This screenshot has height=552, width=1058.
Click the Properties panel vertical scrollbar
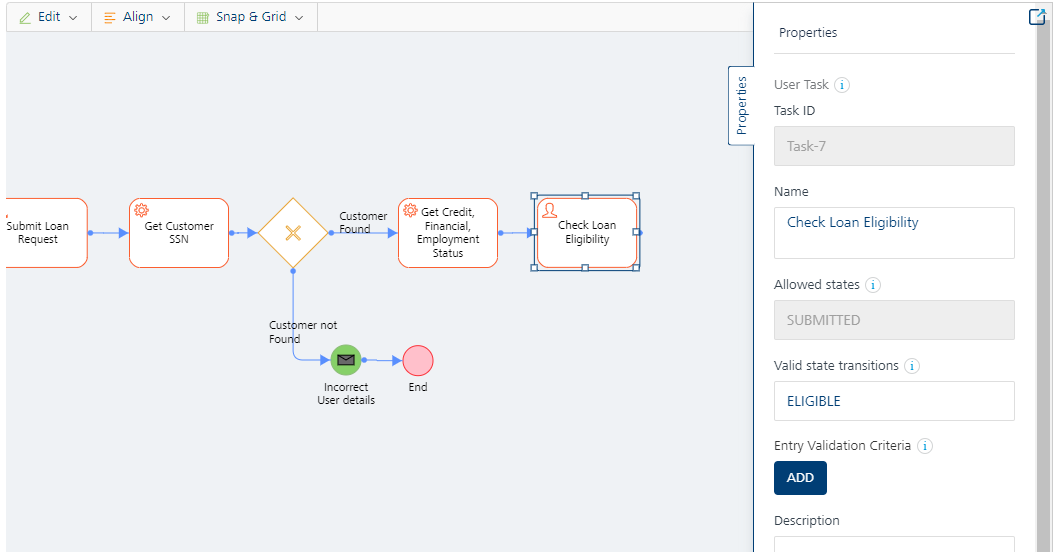coord(1042,283)
